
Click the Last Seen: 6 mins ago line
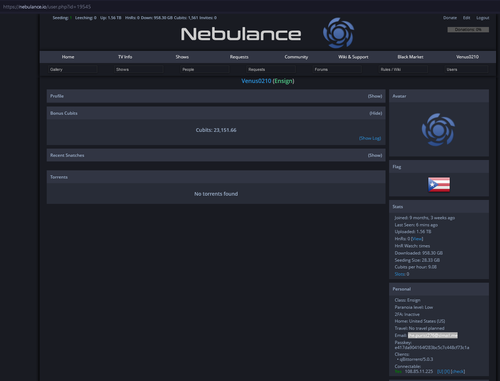pyautogui.click(x=416, y=225)
